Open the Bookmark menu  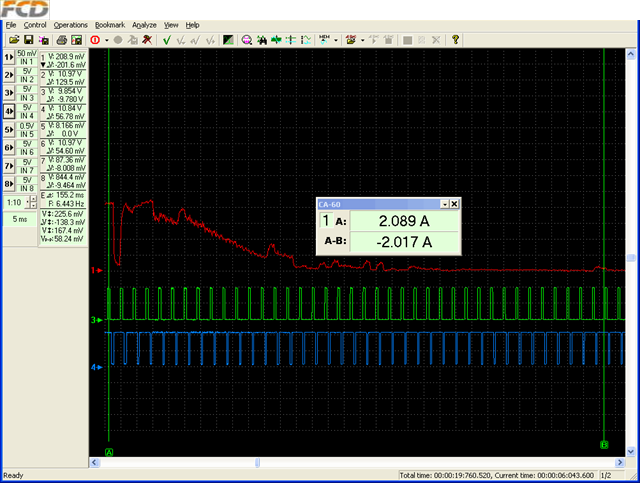110,24
